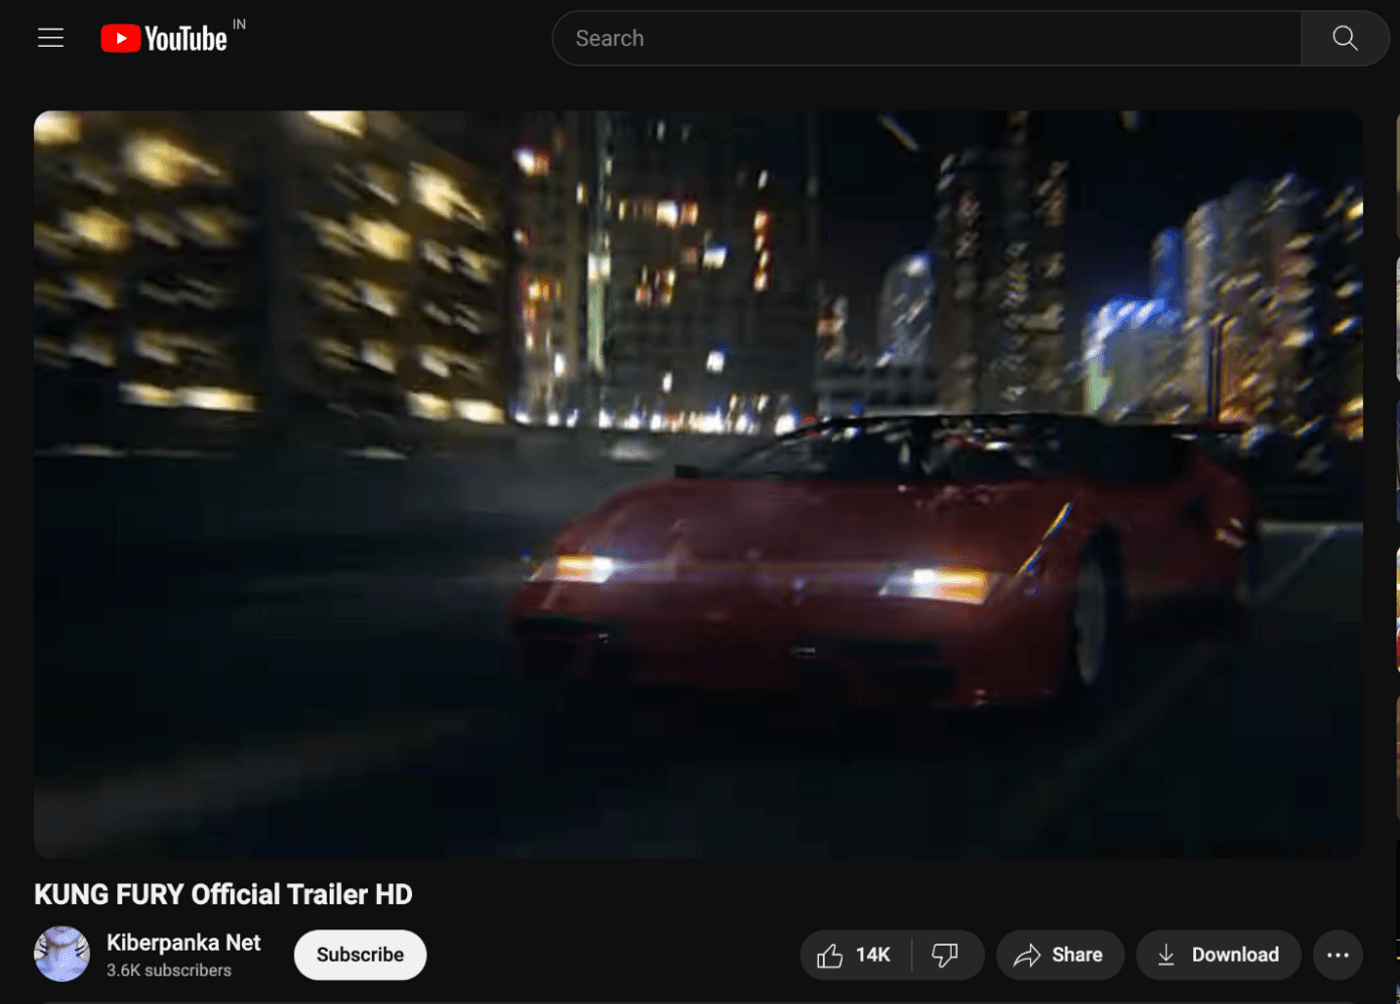Open Kiberpanka Net channel avatar
Image resolution: width=1400 pixels, height=1004 pixels.
[x=62, y=954]
